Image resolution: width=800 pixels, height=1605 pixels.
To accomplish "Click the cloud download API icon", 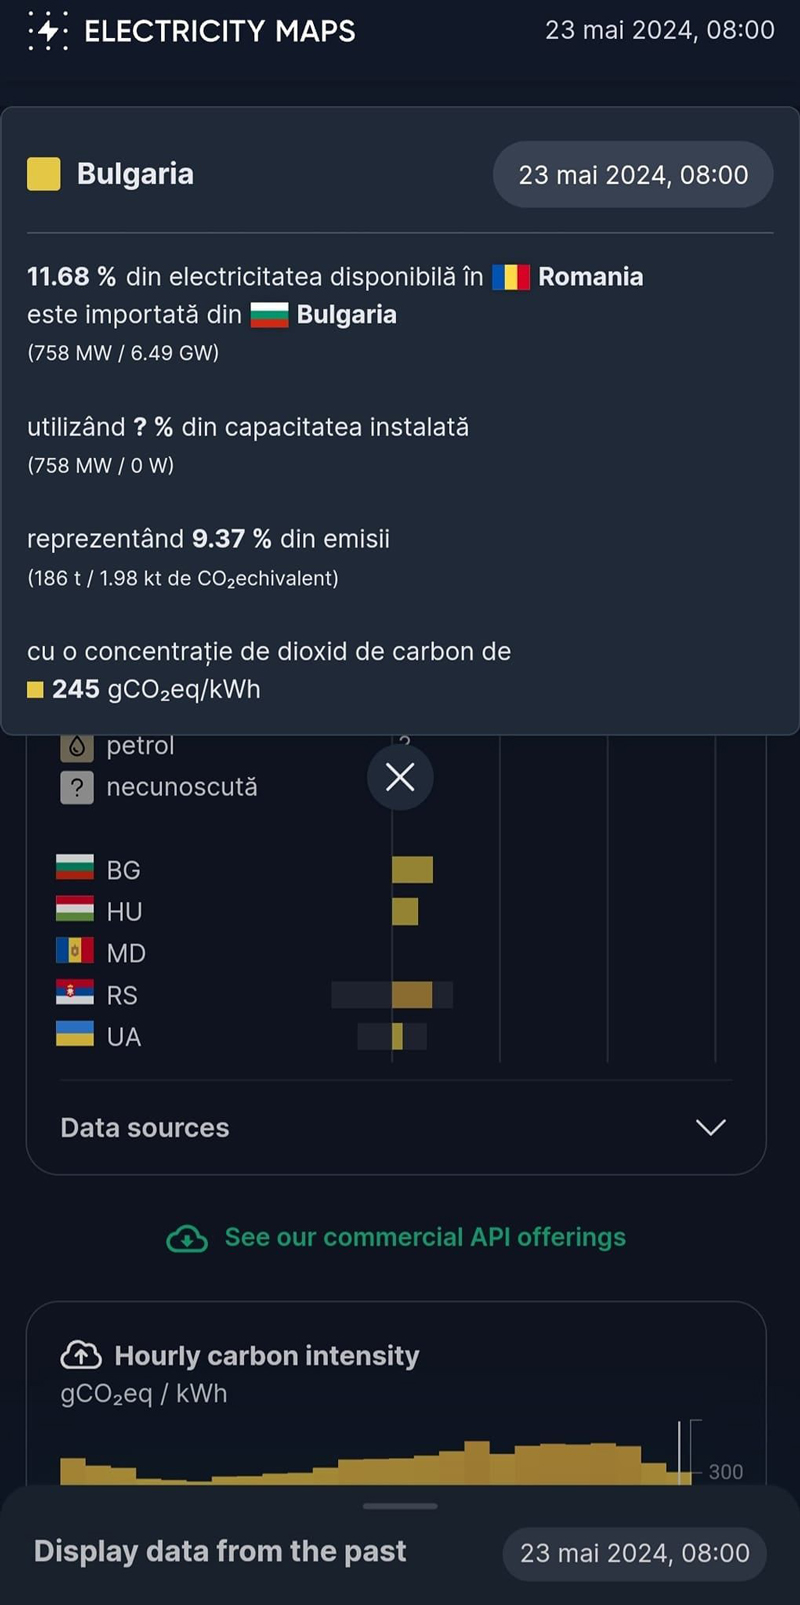I will tap(187, 1239).
